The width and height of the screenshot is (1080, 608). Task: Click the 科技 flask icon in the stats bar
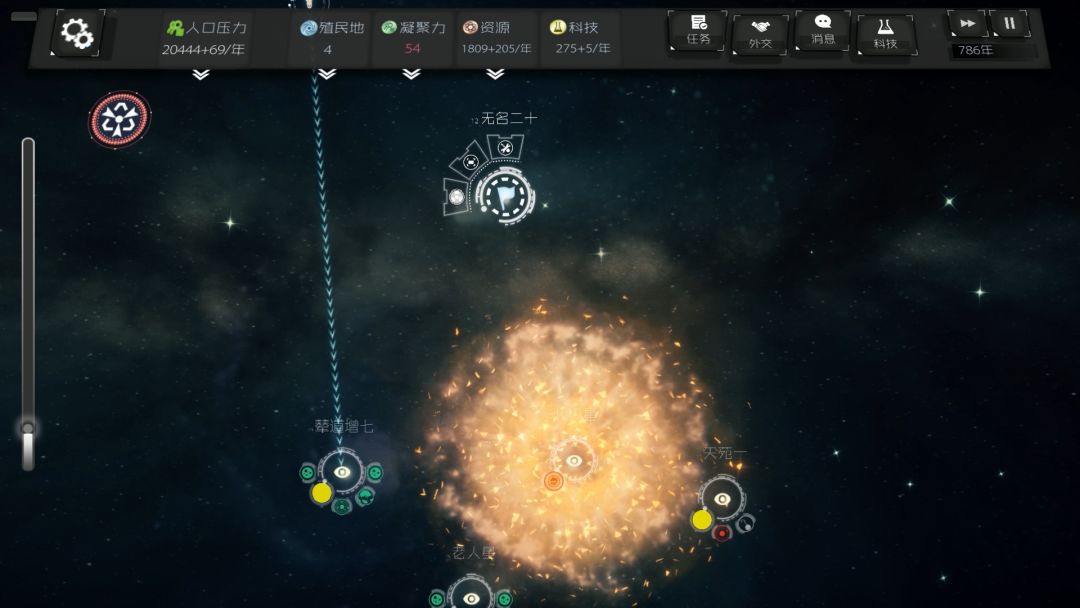[x=557, y=27]
